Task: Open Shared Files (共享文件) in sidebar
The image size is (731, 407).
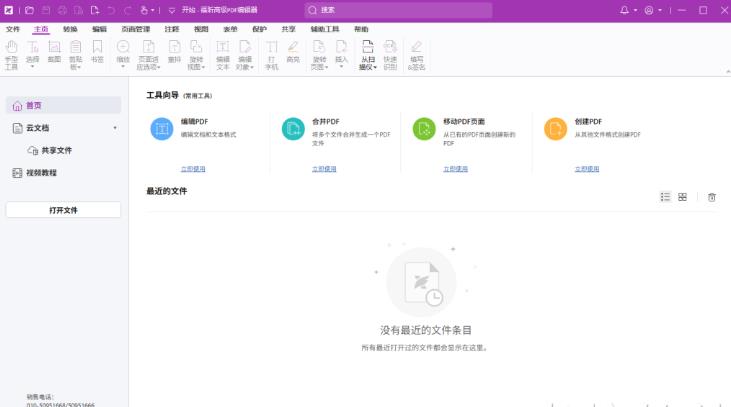Action: 50,150
